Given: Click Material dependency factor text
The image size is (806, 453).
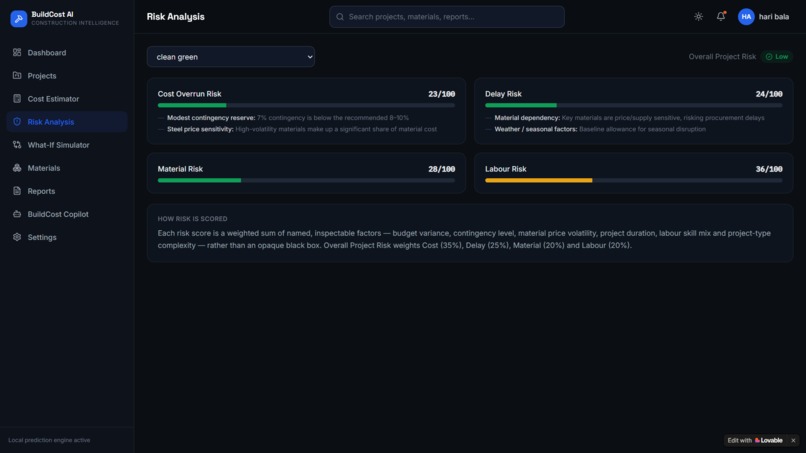Looking at the screenshot, I should pos(629,118).
